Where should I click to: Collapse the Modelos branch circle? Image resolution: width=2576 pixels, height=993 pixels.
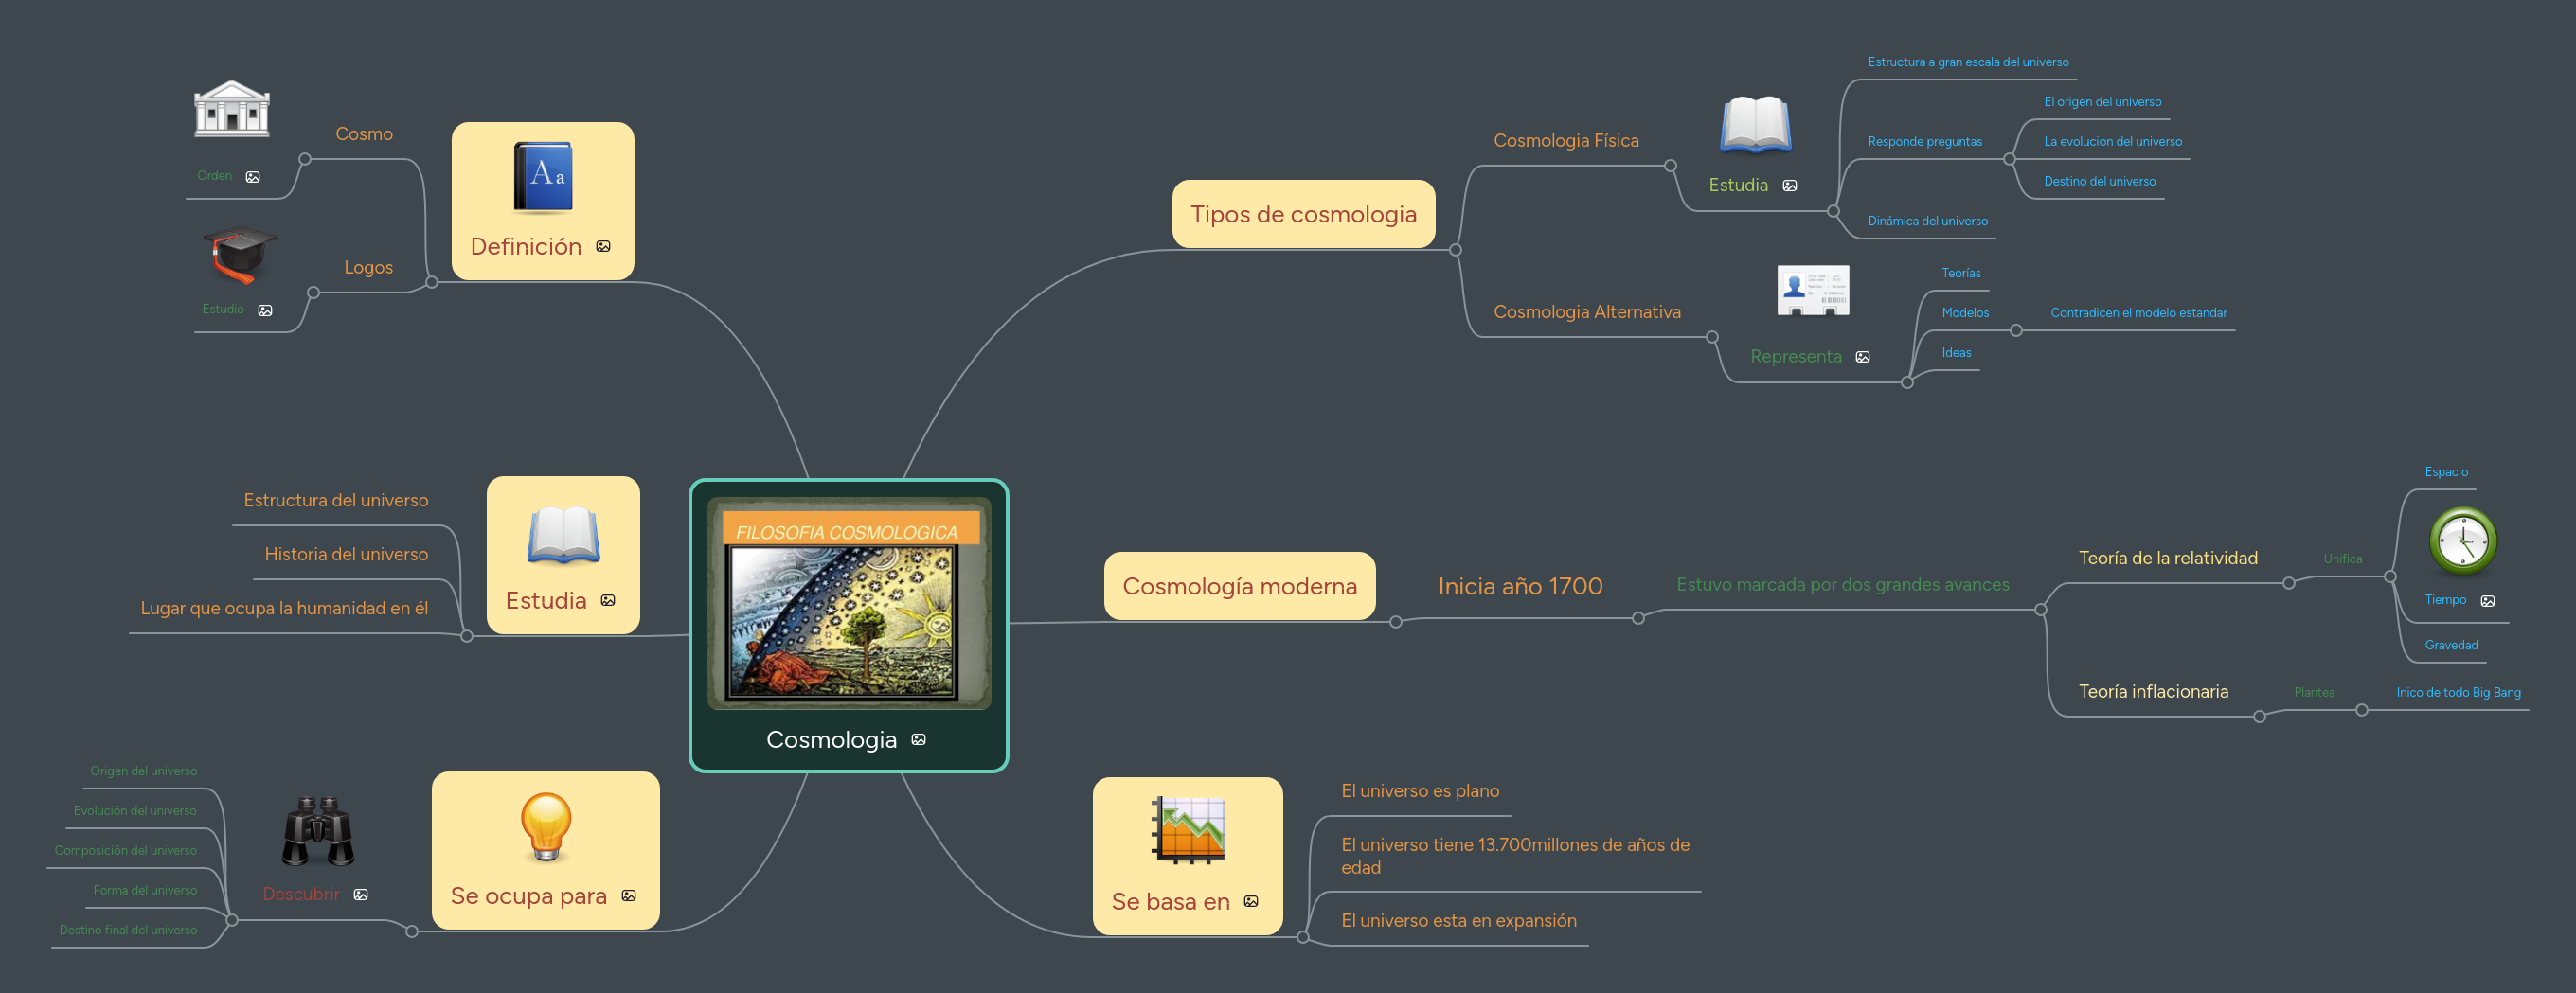[x=2016, y=331]
